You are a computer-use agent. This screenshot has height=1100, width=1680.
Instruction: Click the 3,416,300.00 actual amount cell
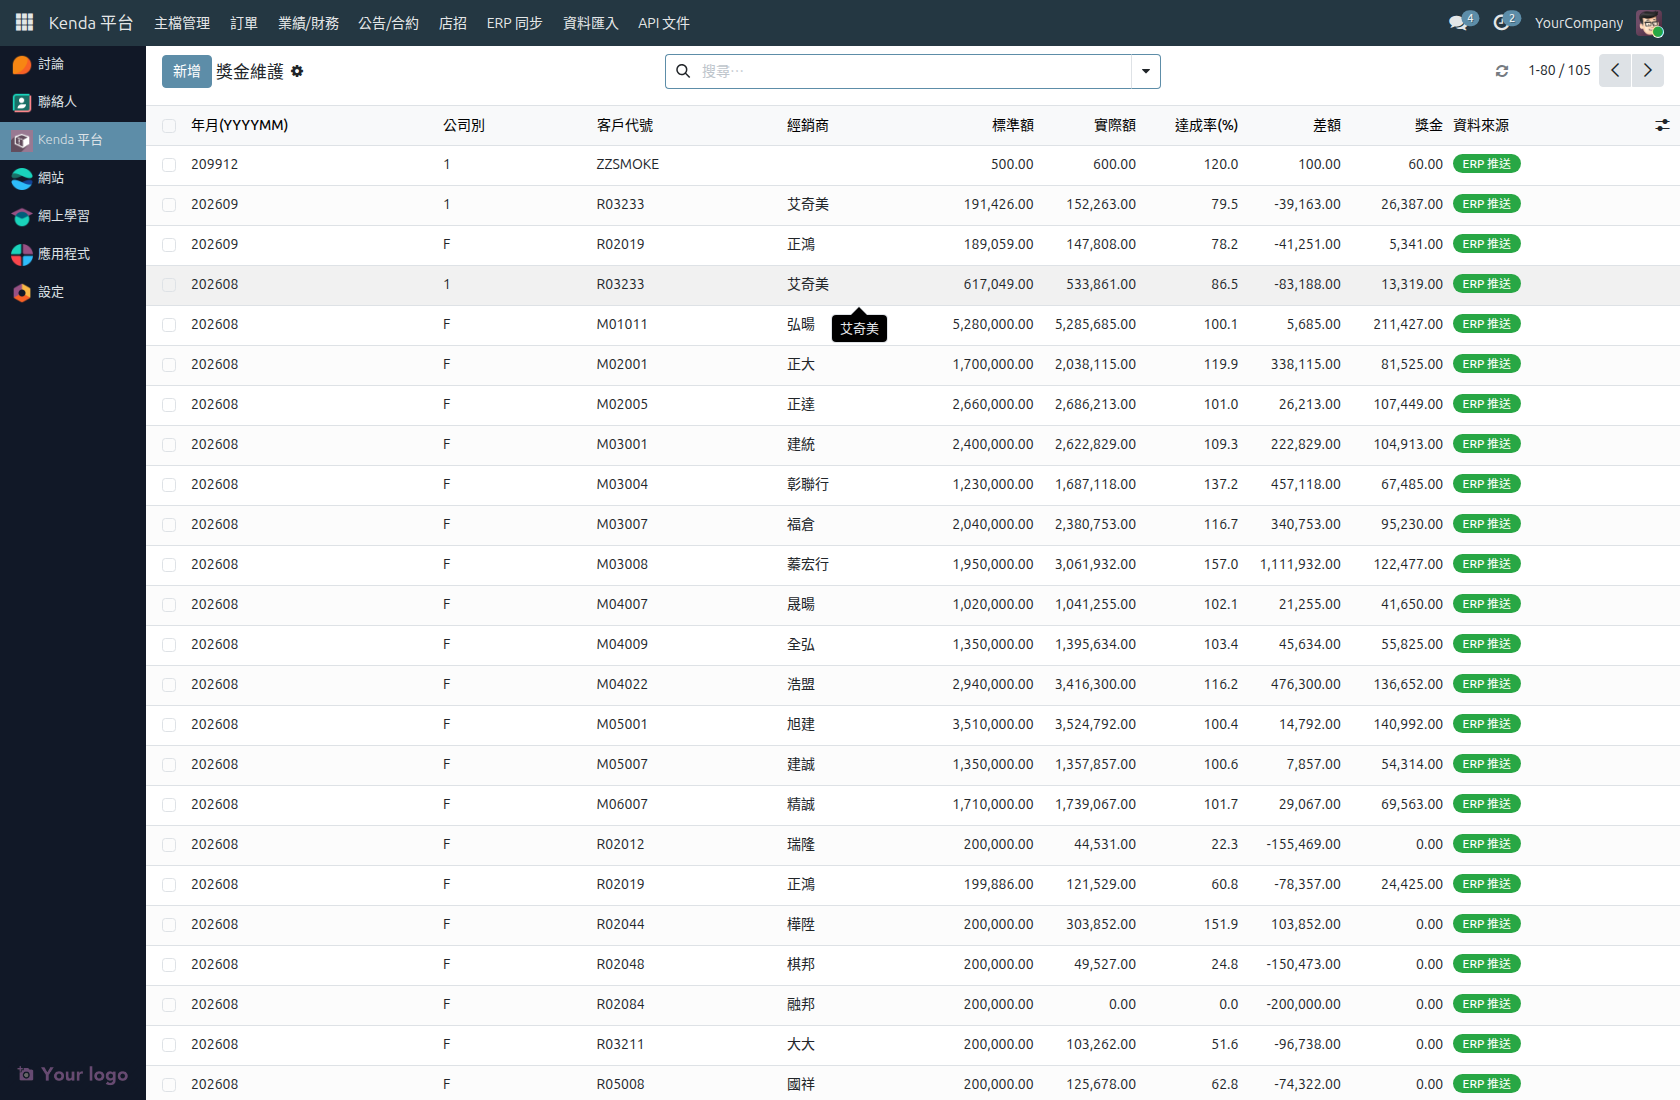click(x=1095, y=684)
